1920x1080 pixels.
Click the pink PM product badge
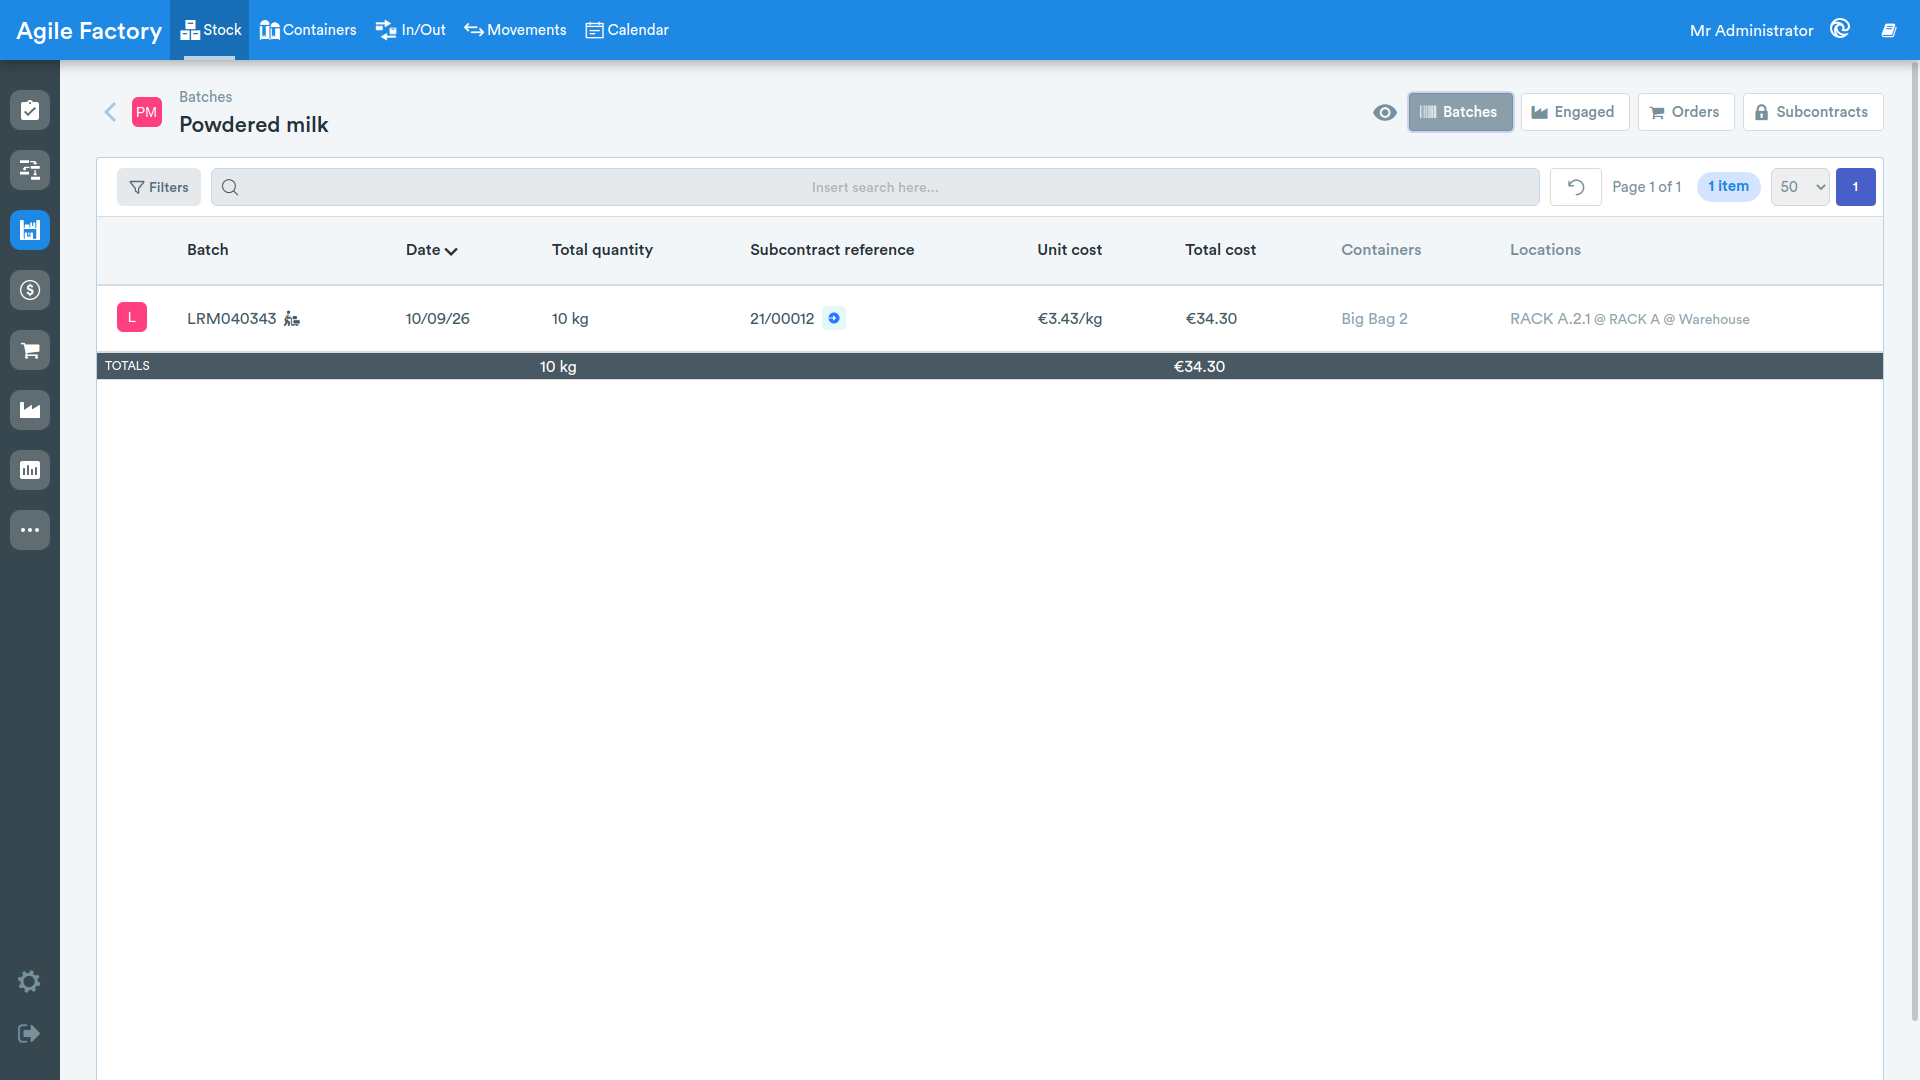147,112
